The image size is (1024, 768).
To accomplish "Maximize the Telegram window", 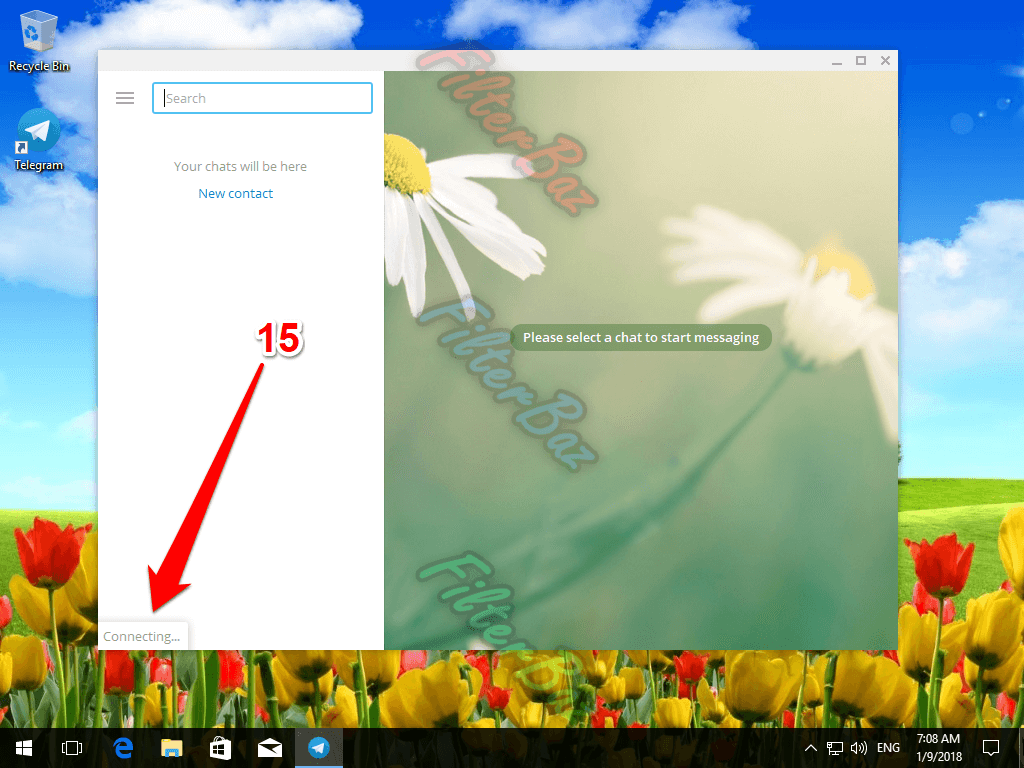I will pyautogui.click(x=861, y=61).
